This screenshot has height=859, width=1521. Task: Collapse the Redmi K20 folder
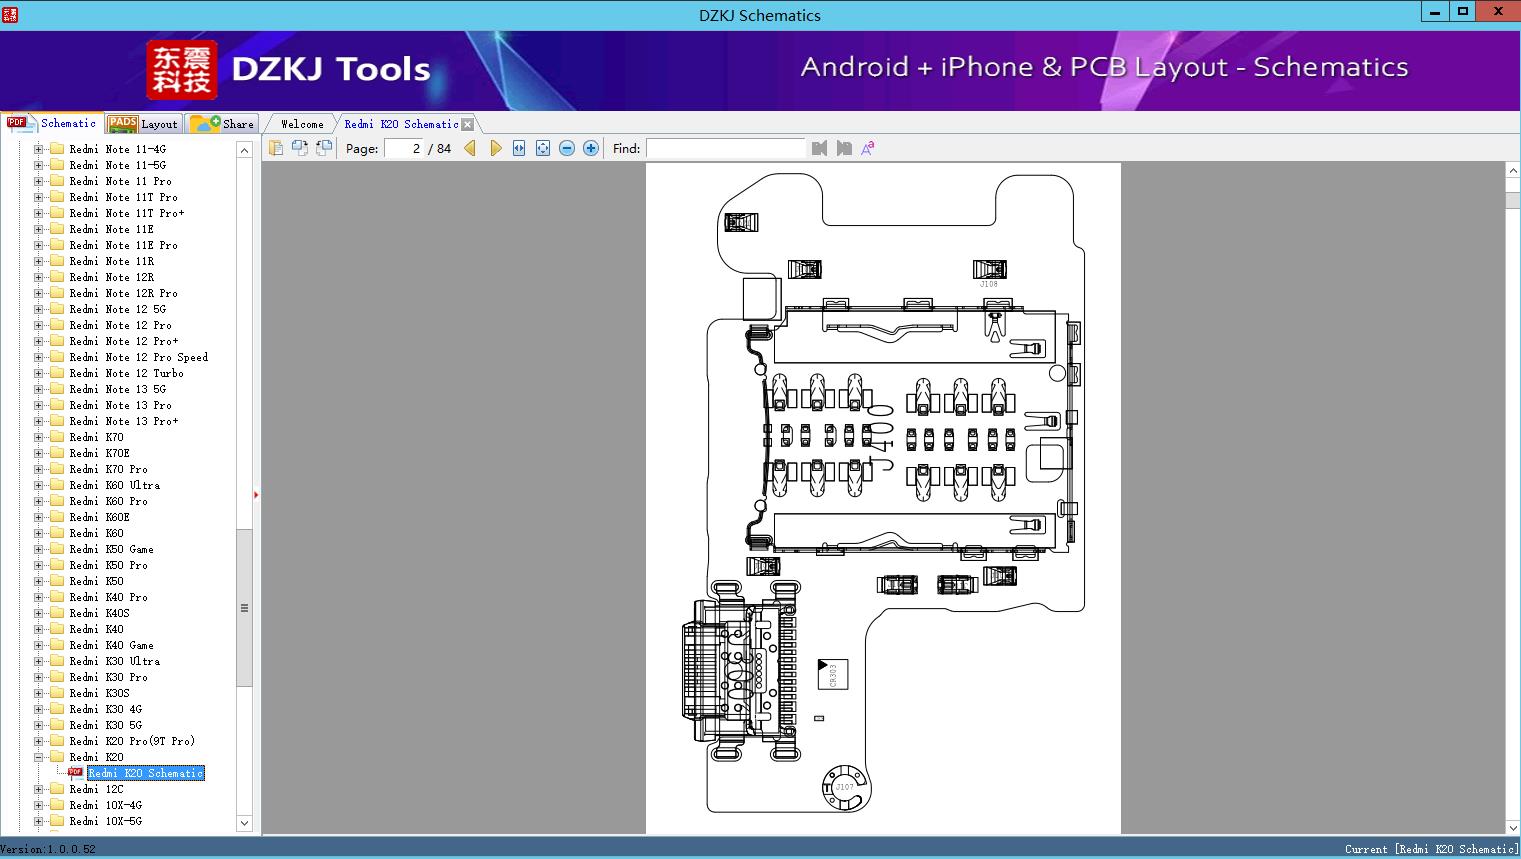pos(39,757)
